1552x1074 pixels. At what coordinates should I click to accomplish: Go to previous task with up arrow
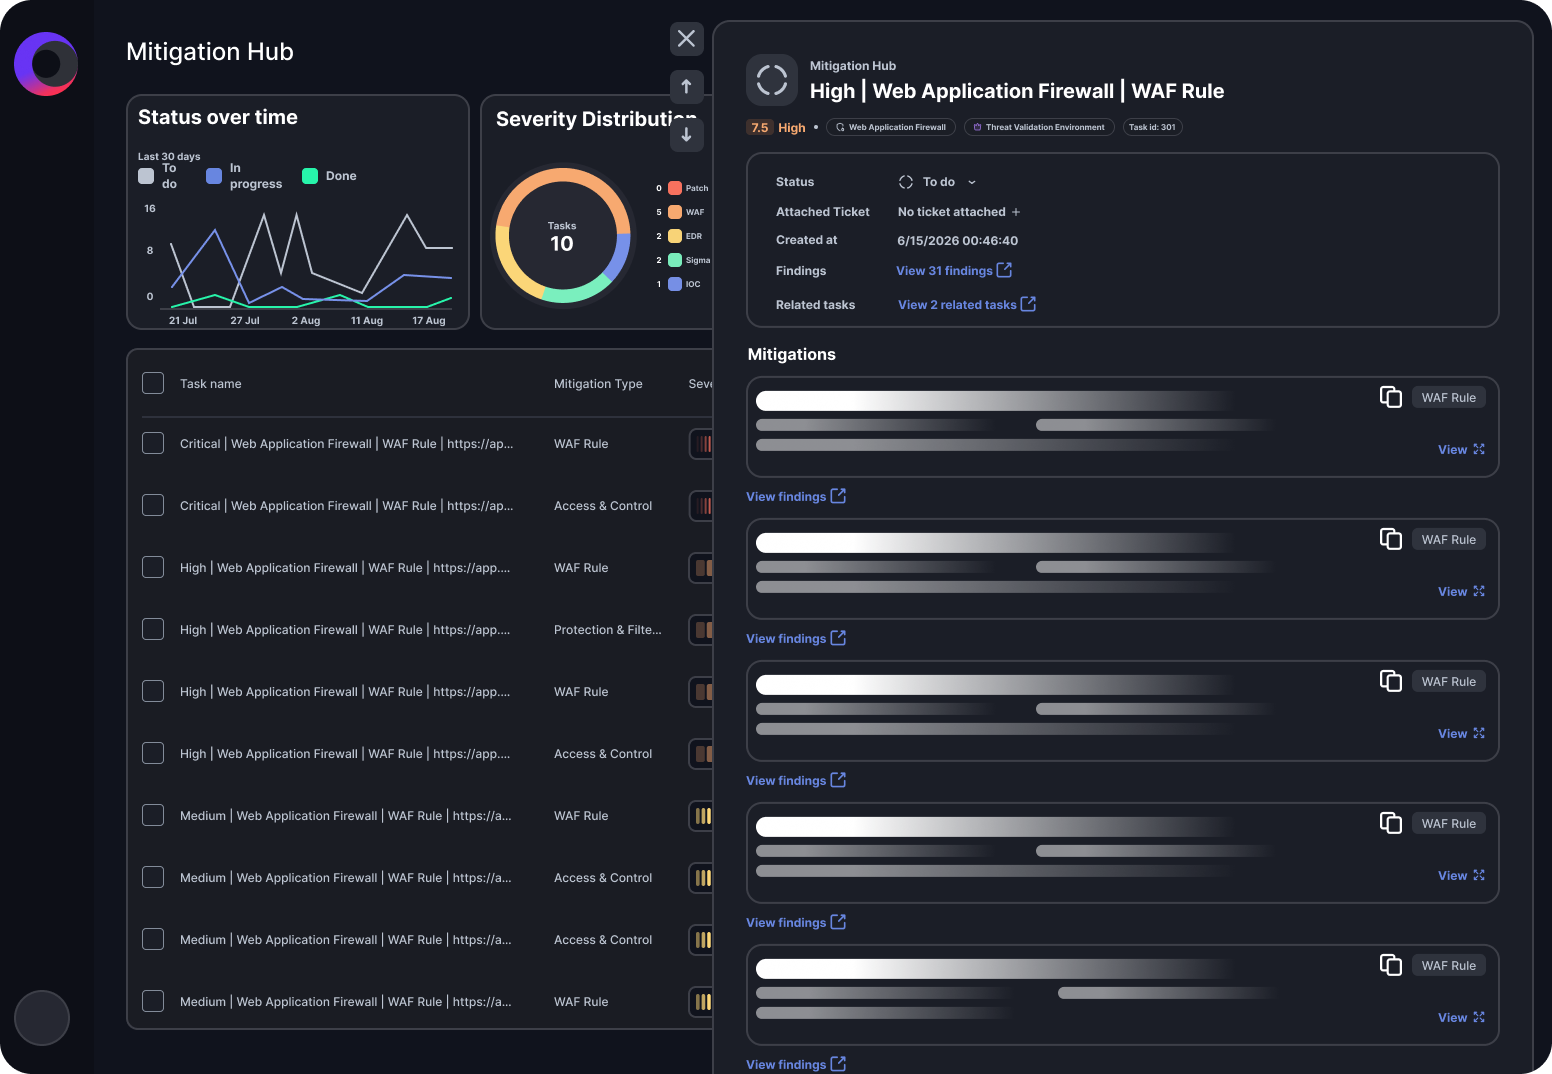(686, 86)
